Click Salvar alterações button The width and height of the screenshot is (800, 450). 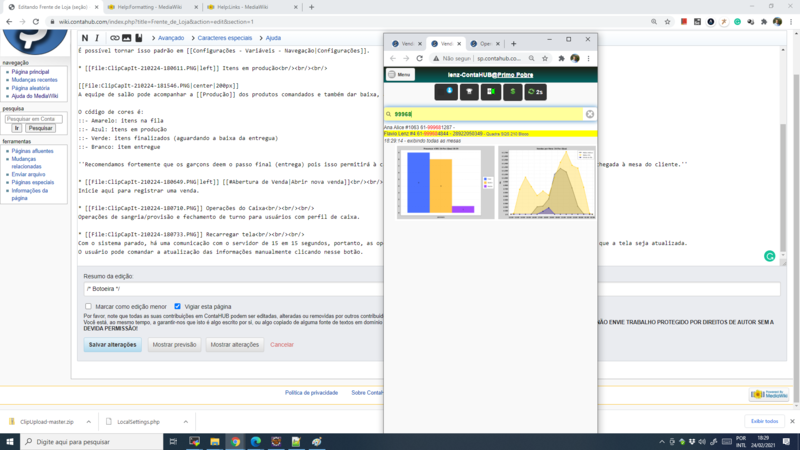[x=112, y=344]
